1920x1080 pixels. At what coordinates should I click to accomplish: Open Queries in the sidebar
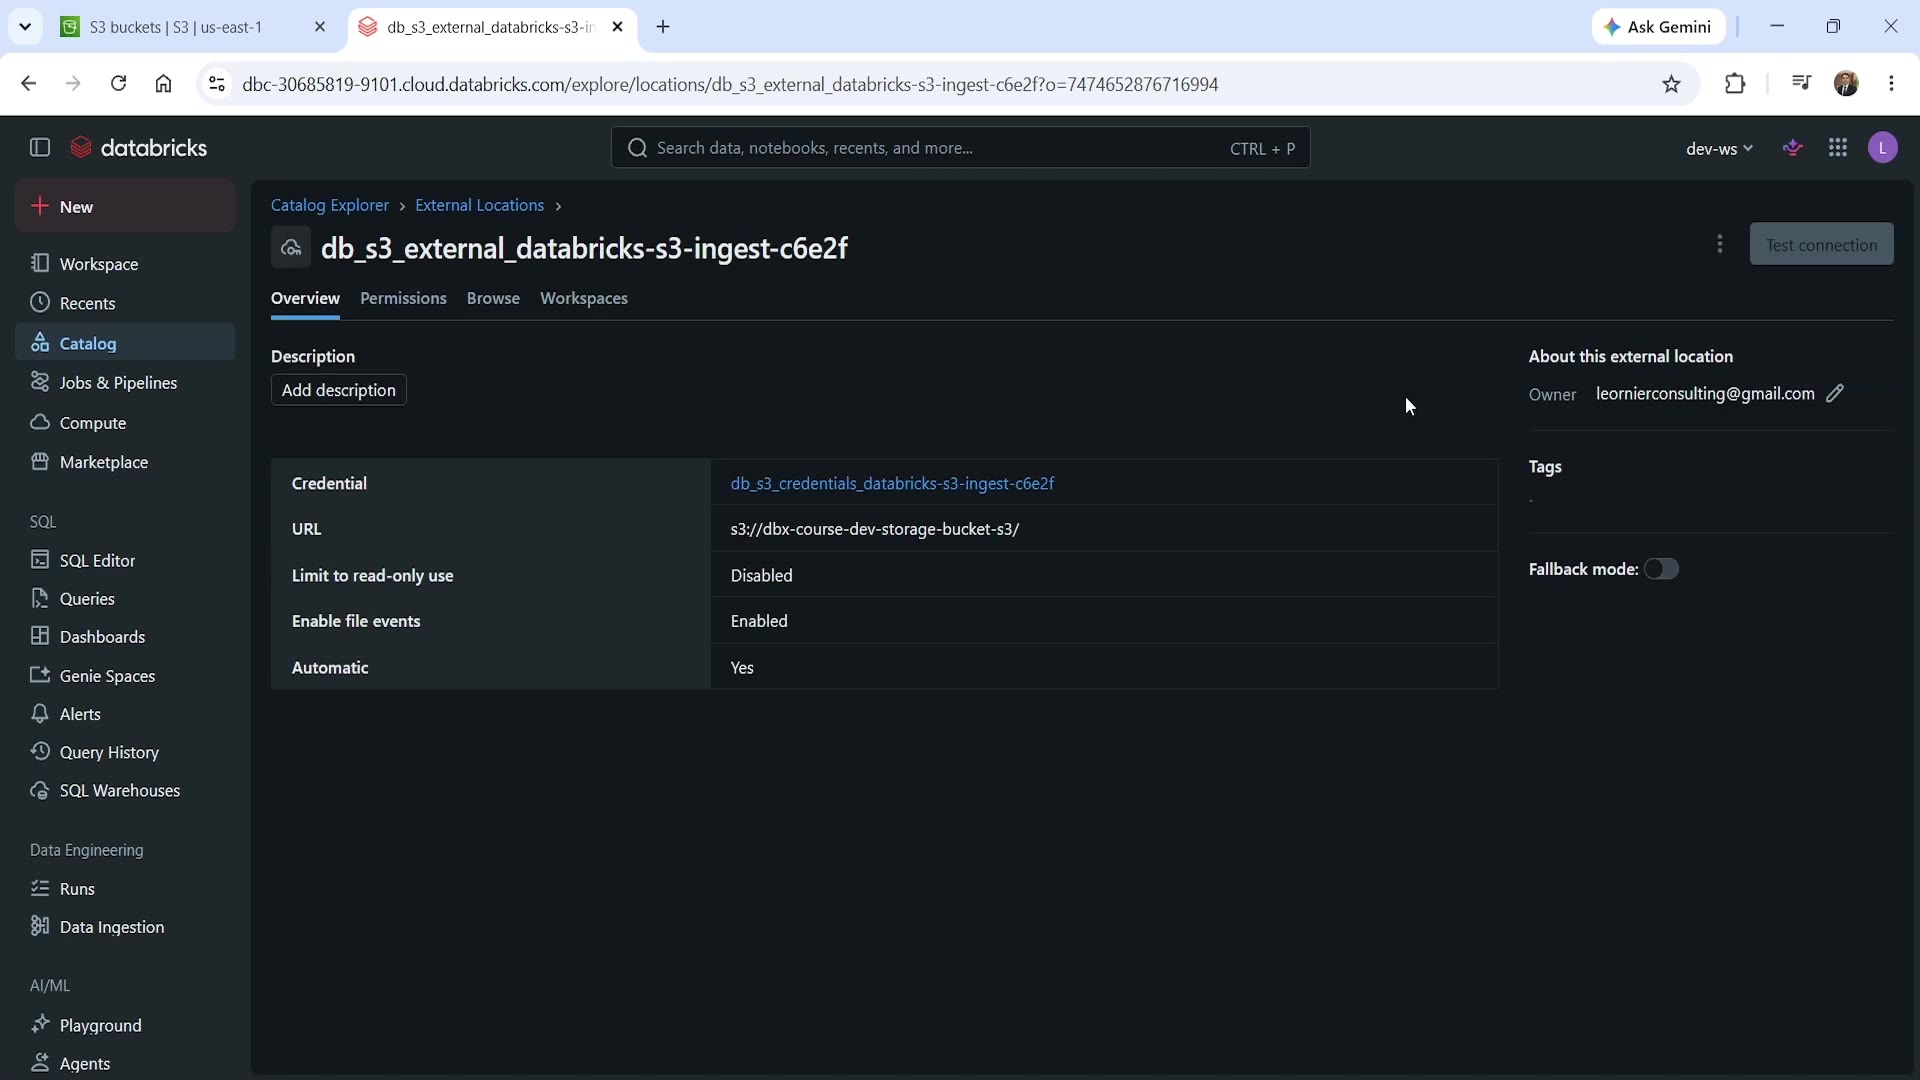(125, 599)
